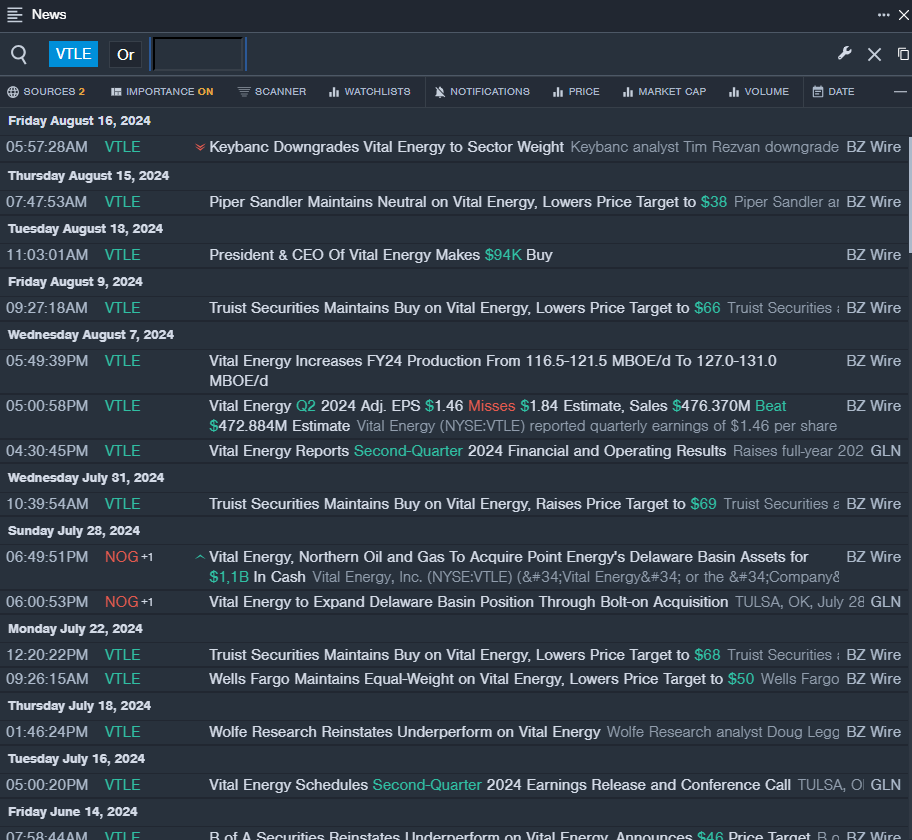Toggle the Or search operator
The width and height of the screenshot is (912, 840).
click(125, 54)
